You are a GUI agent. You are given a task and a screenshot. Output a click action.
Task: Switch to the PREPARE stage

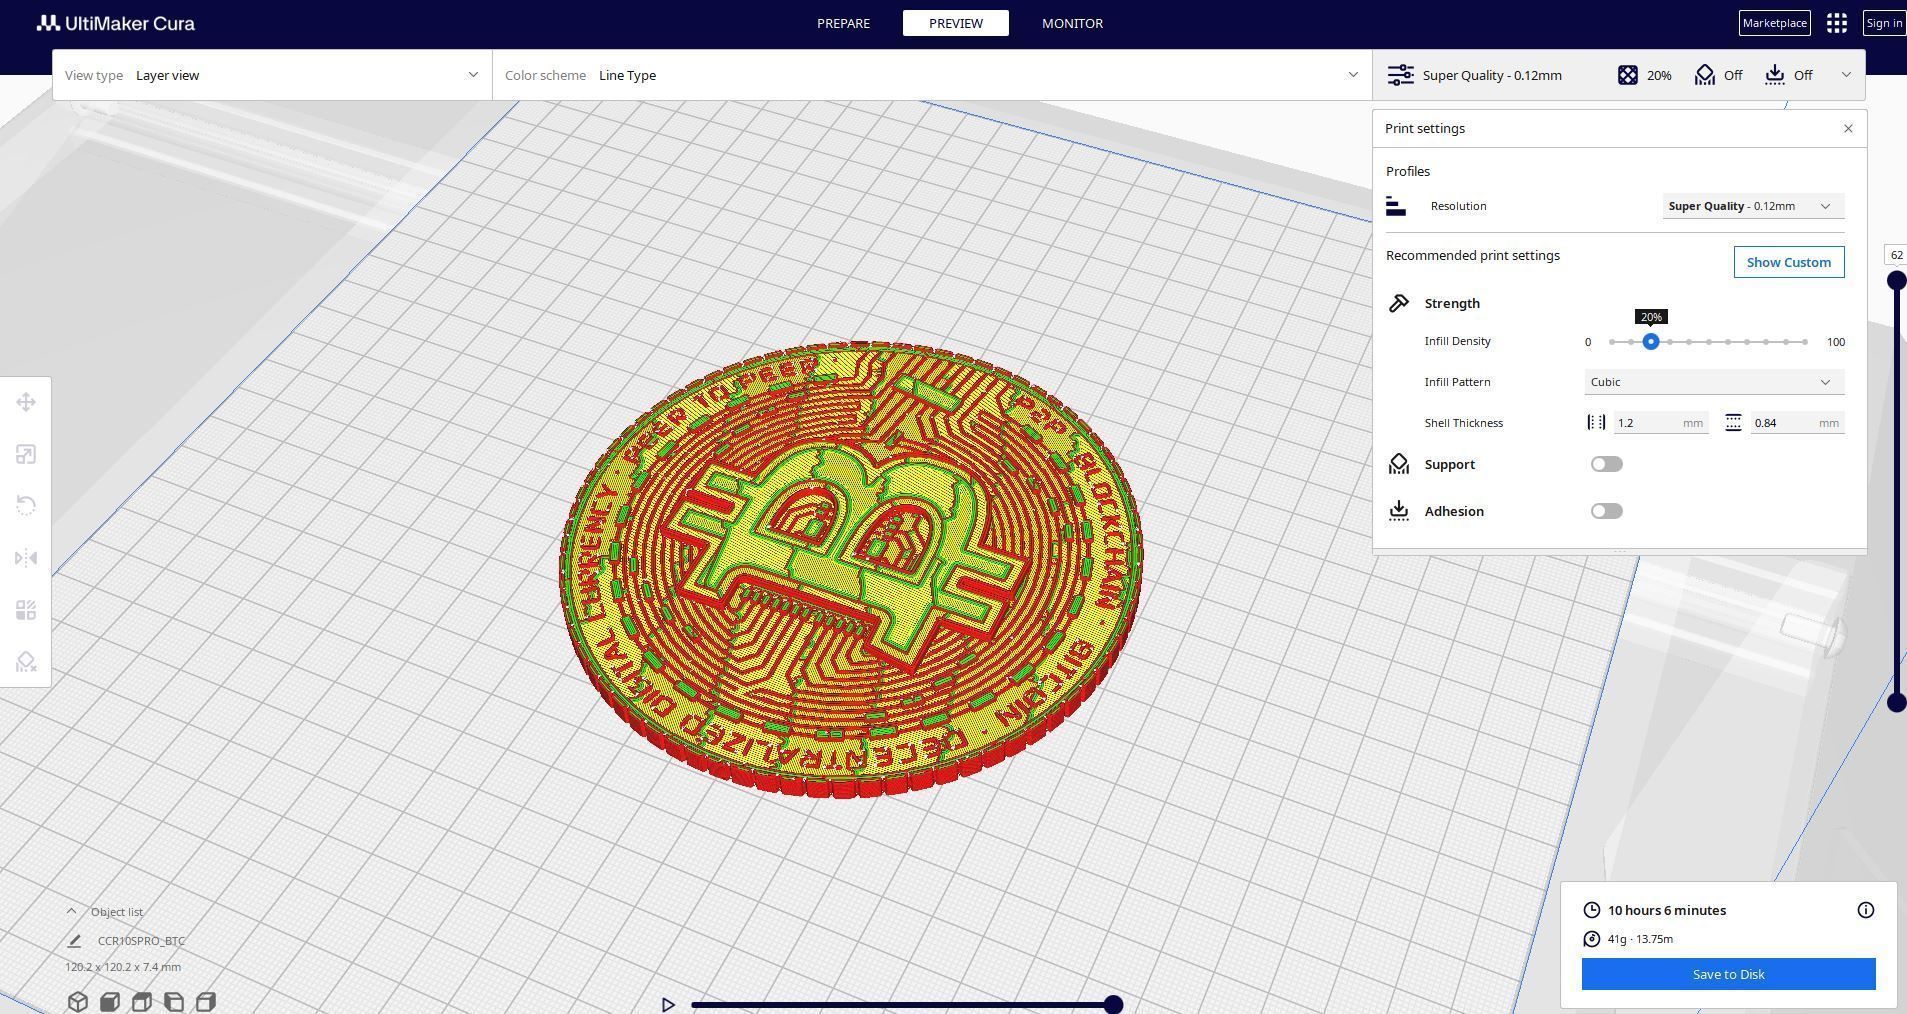(843, 23)
